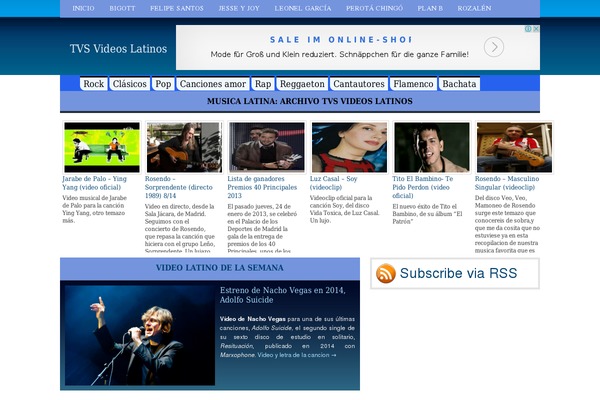Open PEROTÁ CHINGÓ from the top navigation

tap(374, 8)
